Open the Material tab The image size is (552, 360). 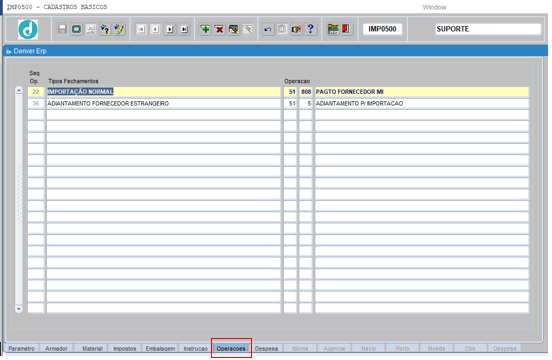pos(92,348)
